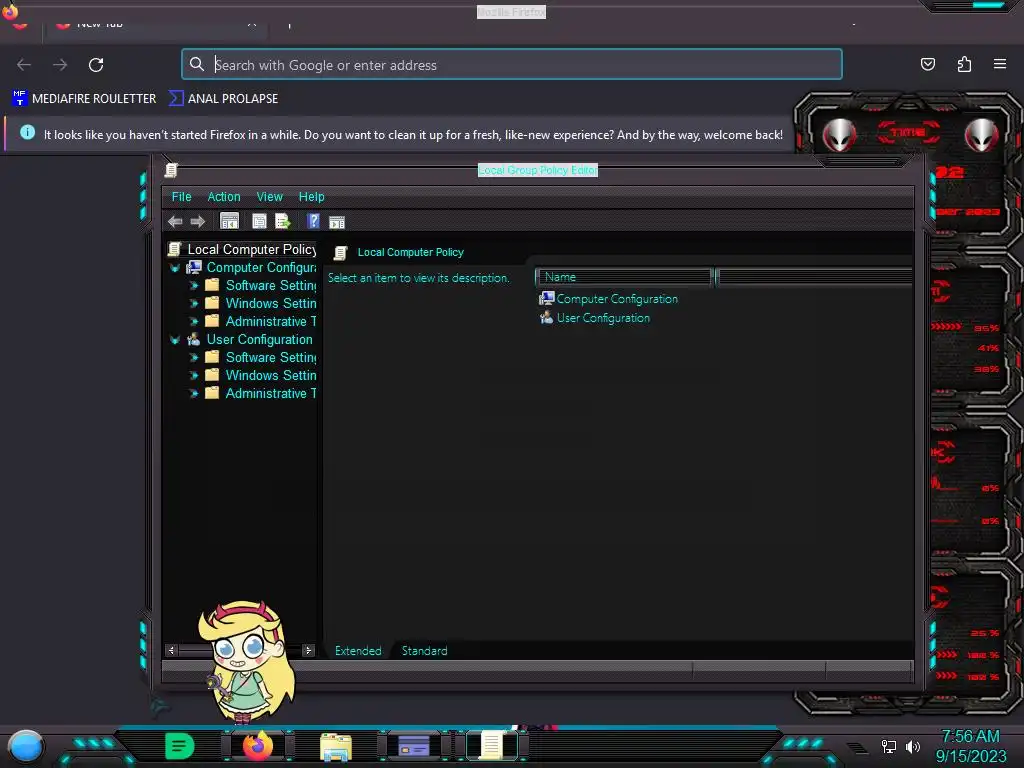Select User Configuration text in list pane

[x=603, y=318]
